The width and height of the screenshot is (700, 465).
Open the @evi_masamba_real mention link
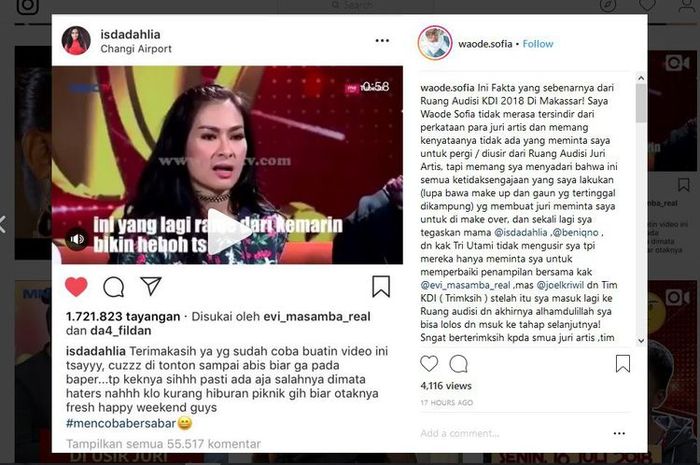click(465, 285)
